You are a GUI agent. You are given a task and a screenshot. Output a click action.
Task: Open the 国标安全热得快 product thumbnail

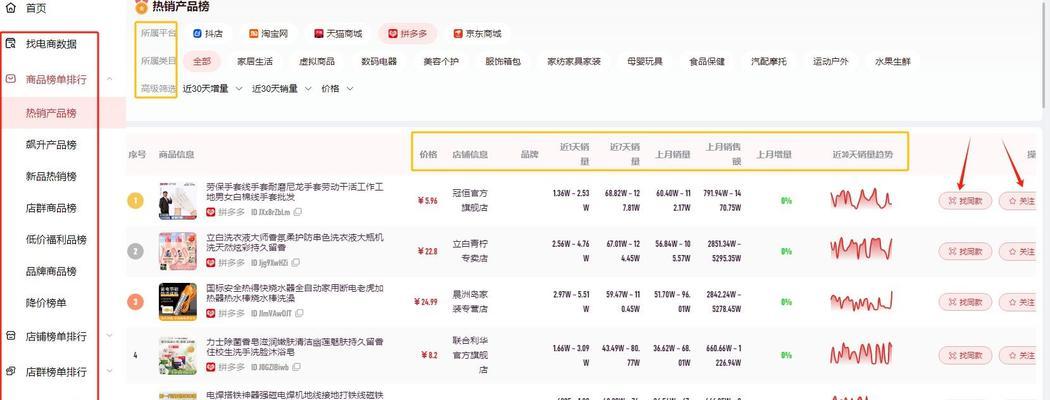pos(177,302)
